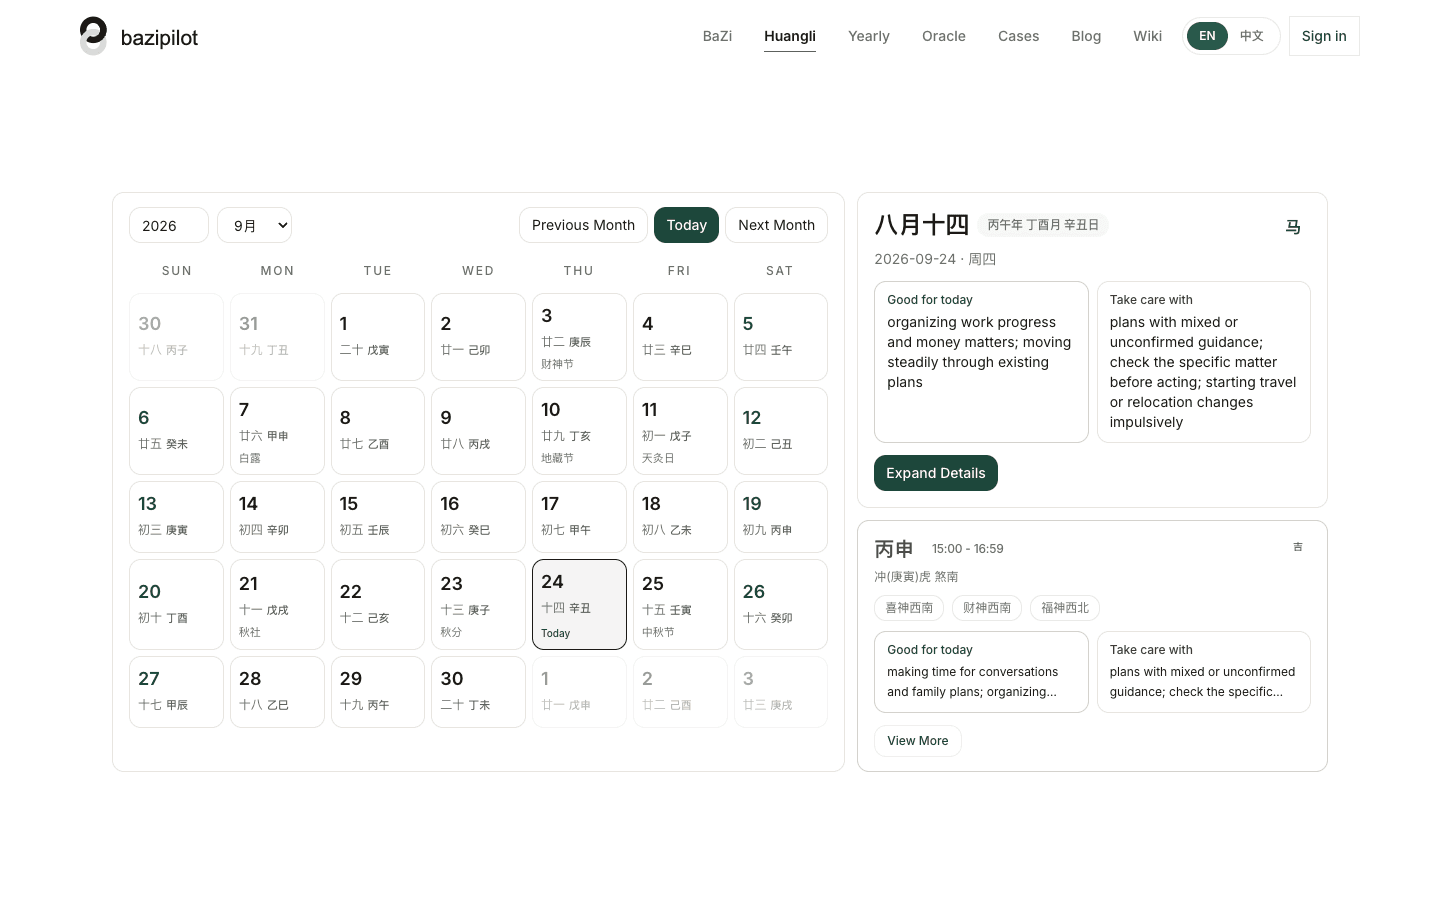Click the hour's Good for today card
Image resolution: width=1440 pixels, height=900 pixels.
click(981, 672)
